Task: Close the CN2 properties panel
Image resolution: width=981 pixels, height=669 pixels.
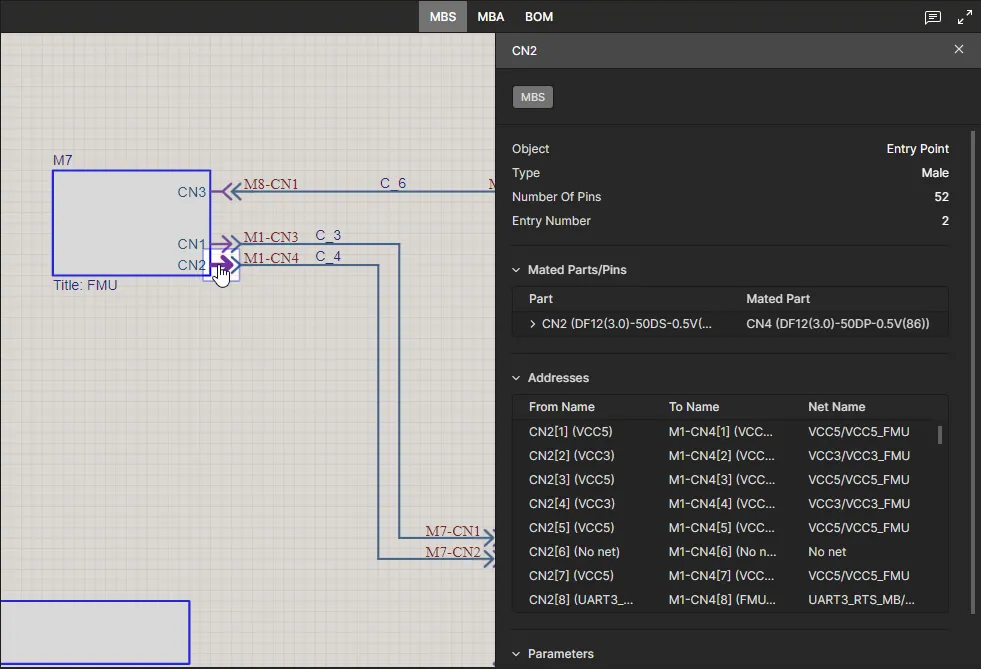Action: point(958,49)
